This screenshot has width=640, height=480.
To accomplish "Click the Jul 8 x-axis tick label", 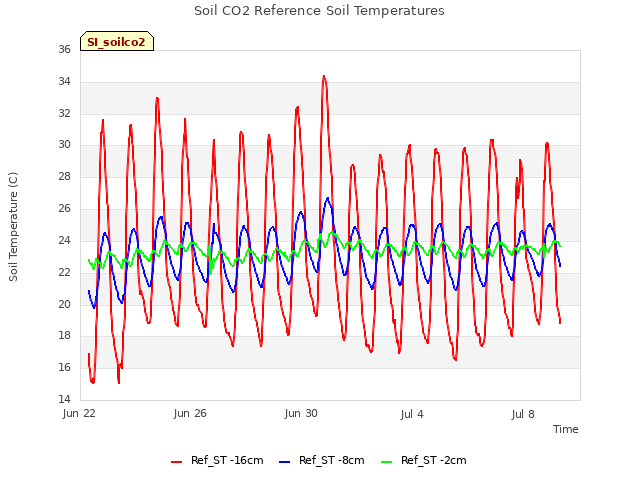I will [x=523, y=414].
